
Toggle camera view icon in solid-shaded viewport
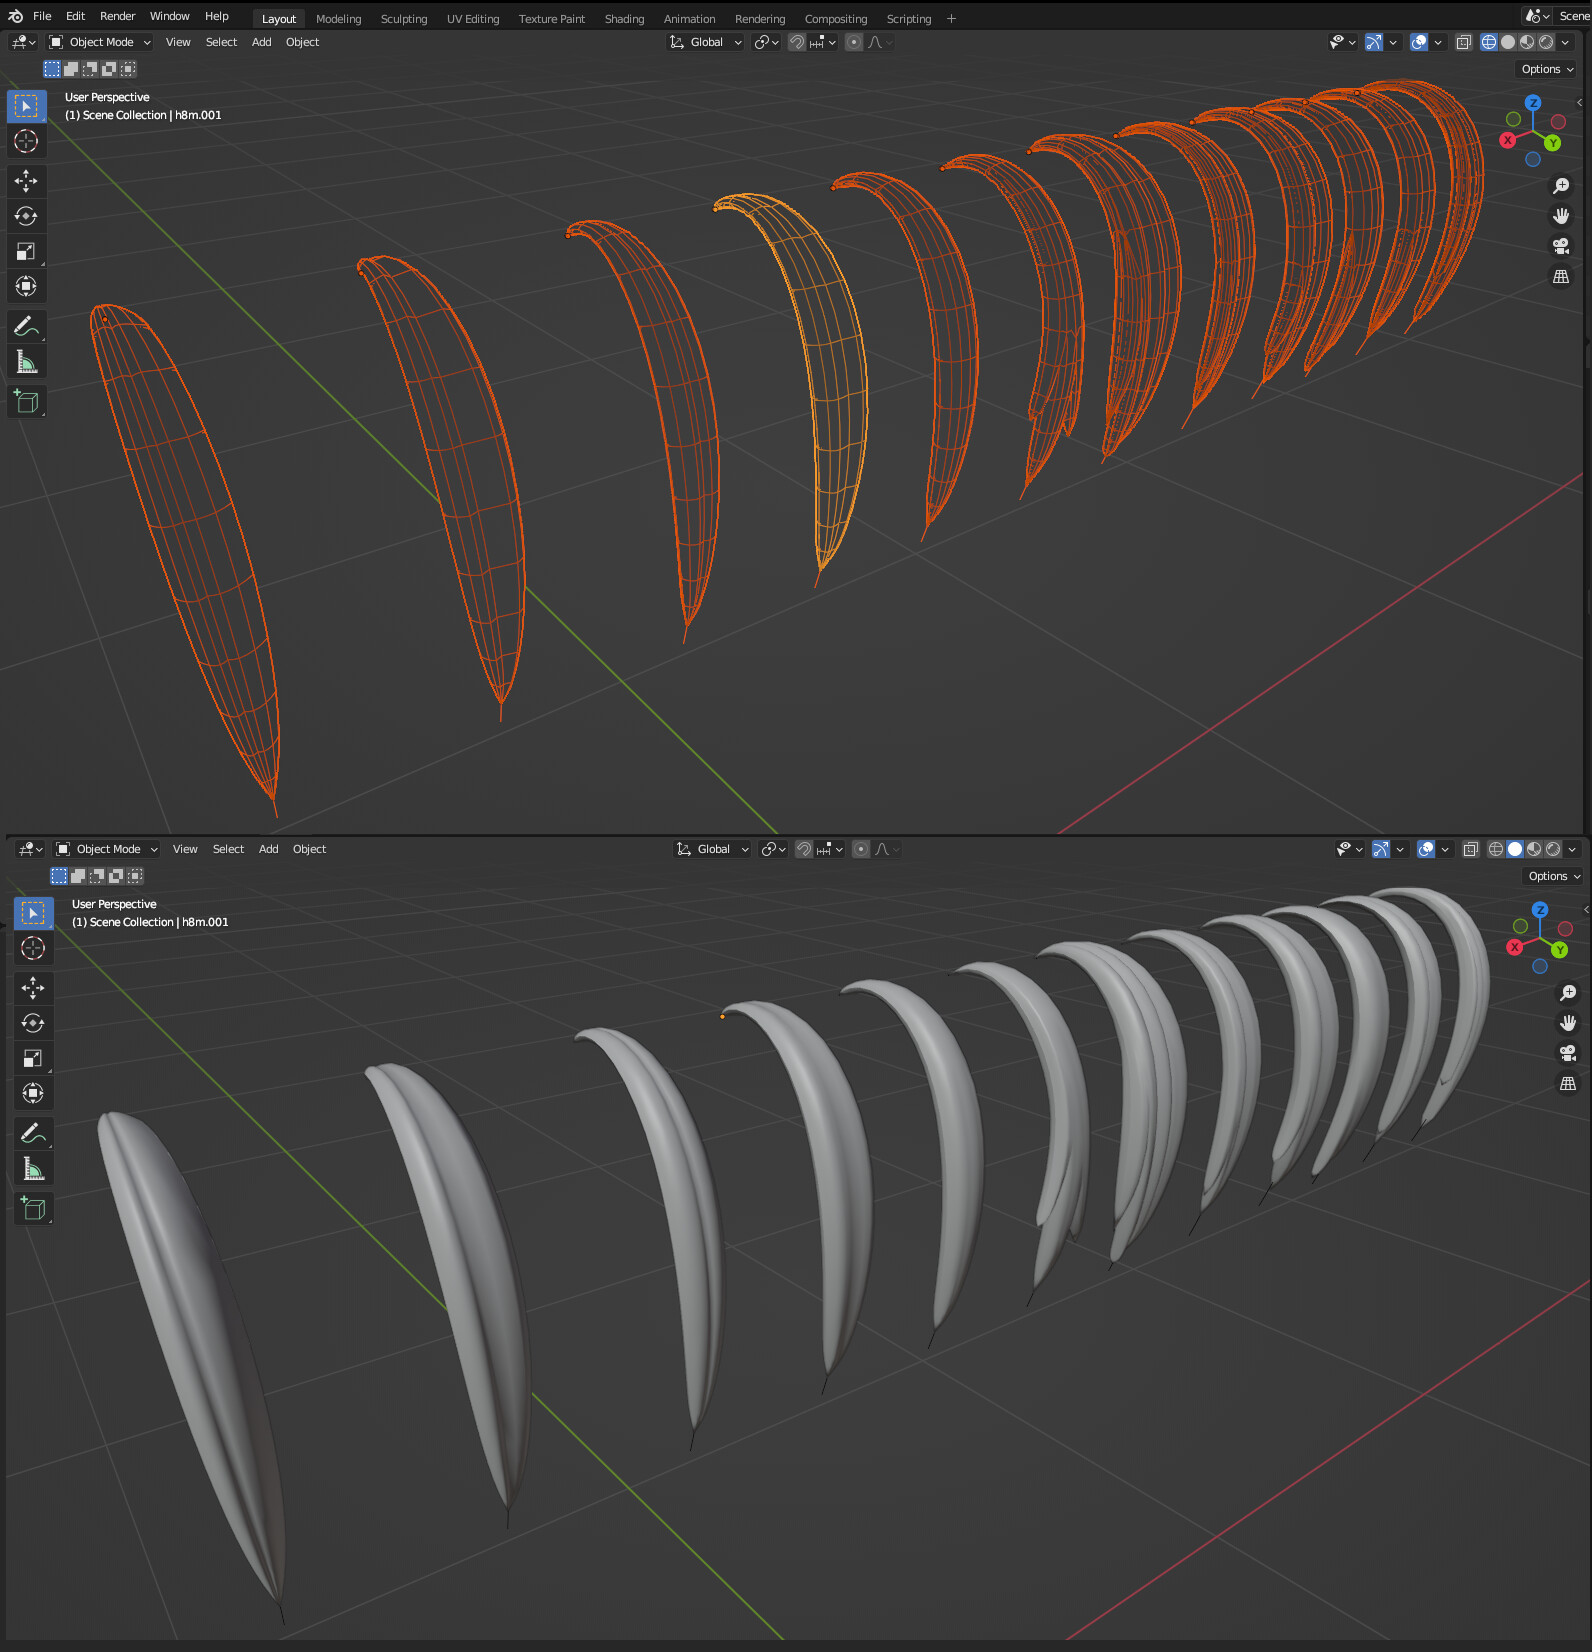point(1568,1053)
